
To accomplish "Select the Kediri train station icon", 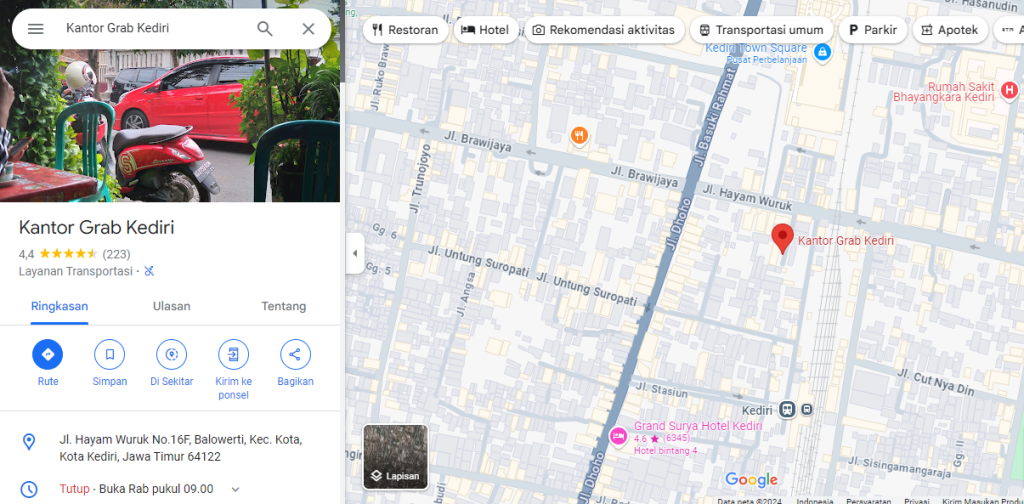I will [x=787, y=409].
